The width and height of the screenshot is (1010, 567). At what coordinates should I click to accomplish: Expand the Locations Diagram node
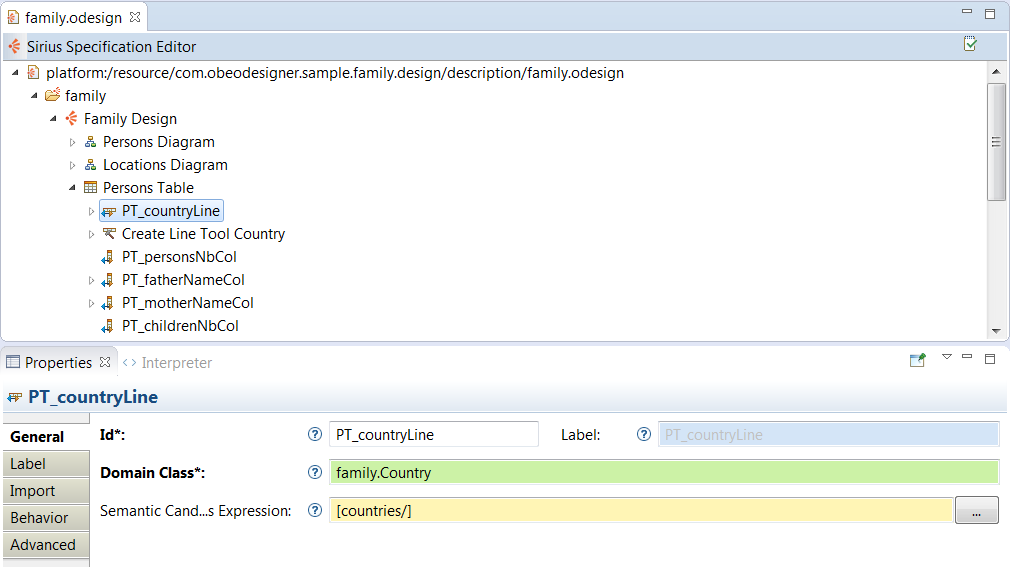73,165
